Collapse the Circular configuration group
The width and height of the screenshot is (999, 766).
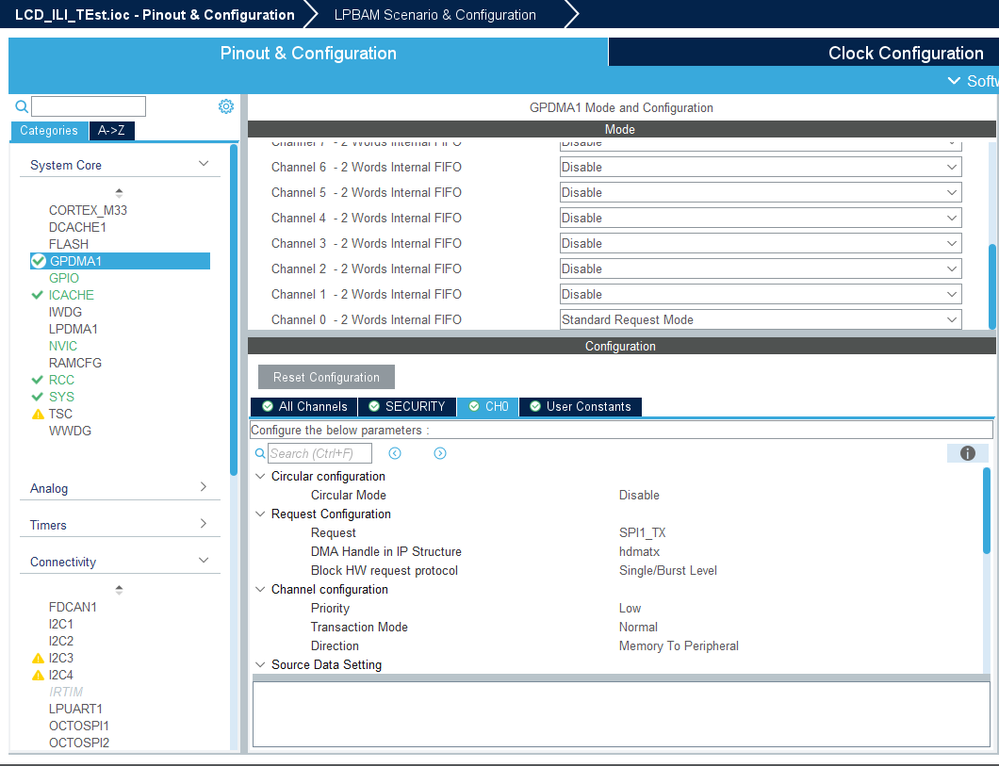261,476
